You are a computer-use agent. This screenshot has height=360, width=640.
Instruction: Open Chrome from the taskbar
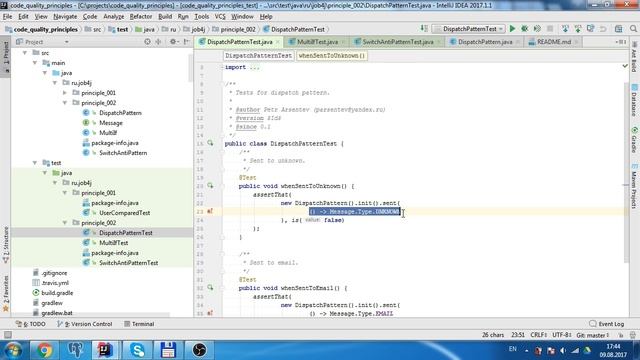tap(44, 350)
